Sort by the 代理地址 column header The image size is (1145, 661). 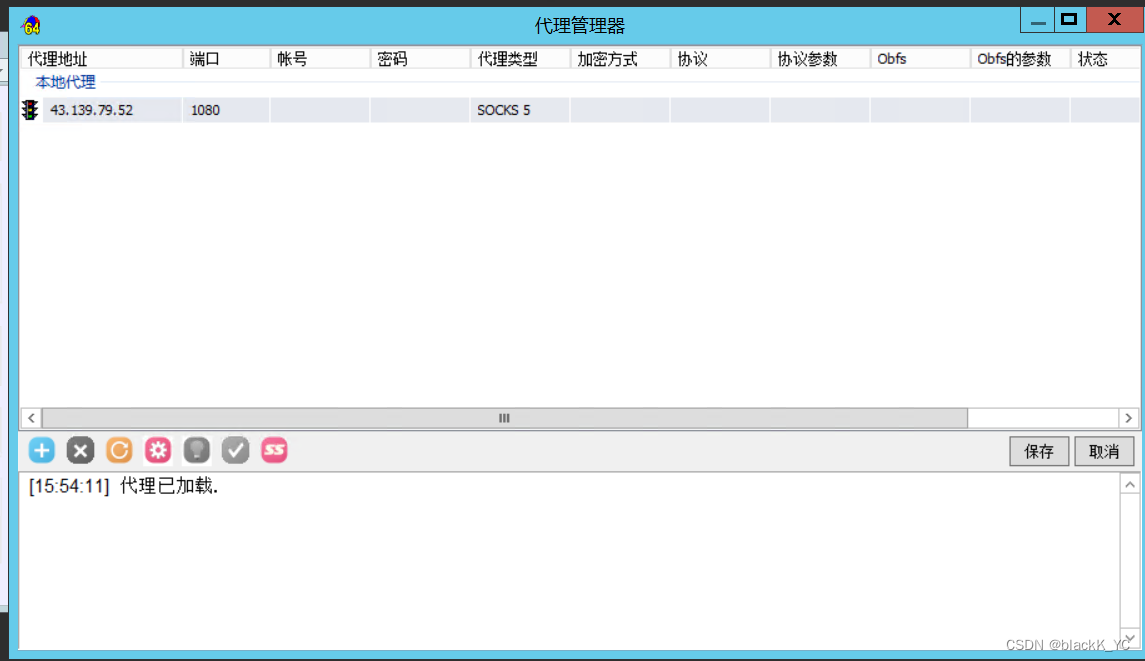click(102, 59)
